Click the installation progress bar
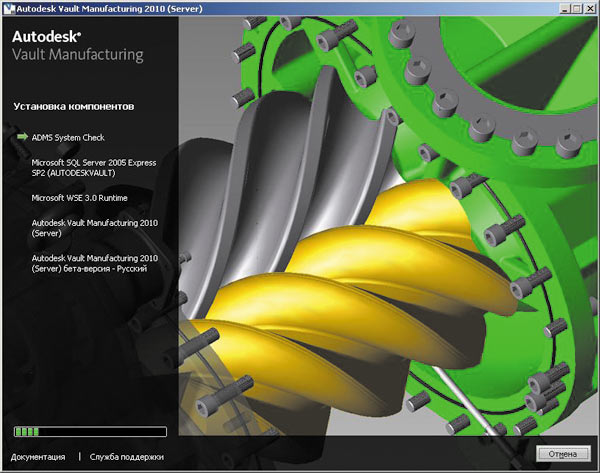Viewport: 600px width, 473px height. point(90,432)
